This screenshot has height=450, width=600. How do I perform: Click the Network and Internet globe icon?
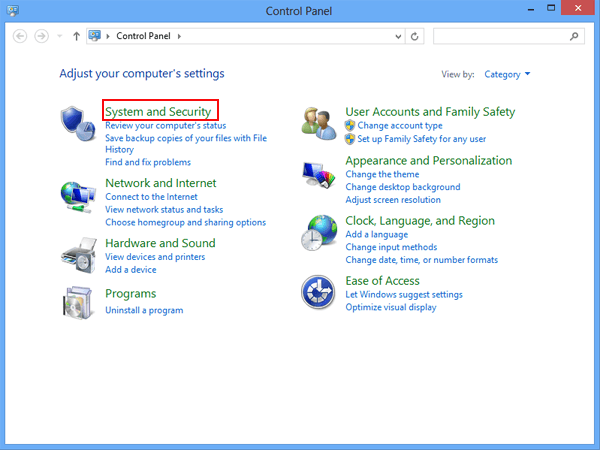pos(78,197)
